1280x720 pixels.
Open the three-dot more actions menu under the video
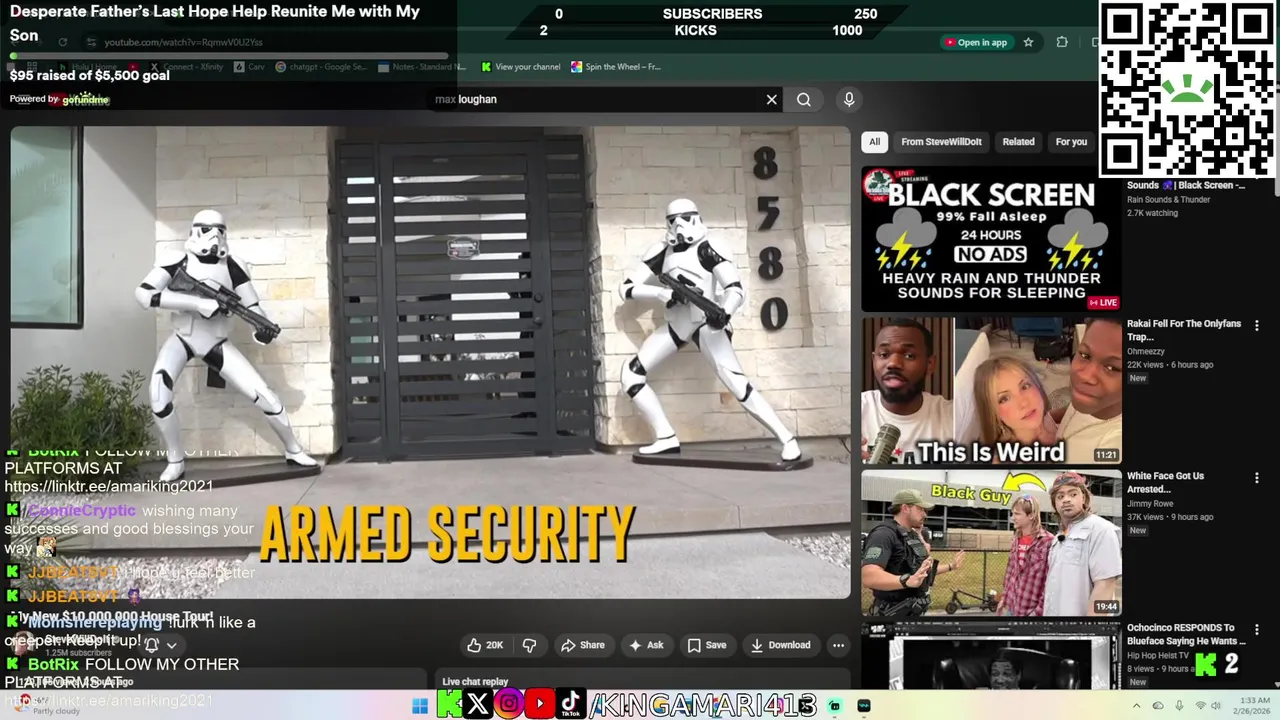[x=838, y=645]
